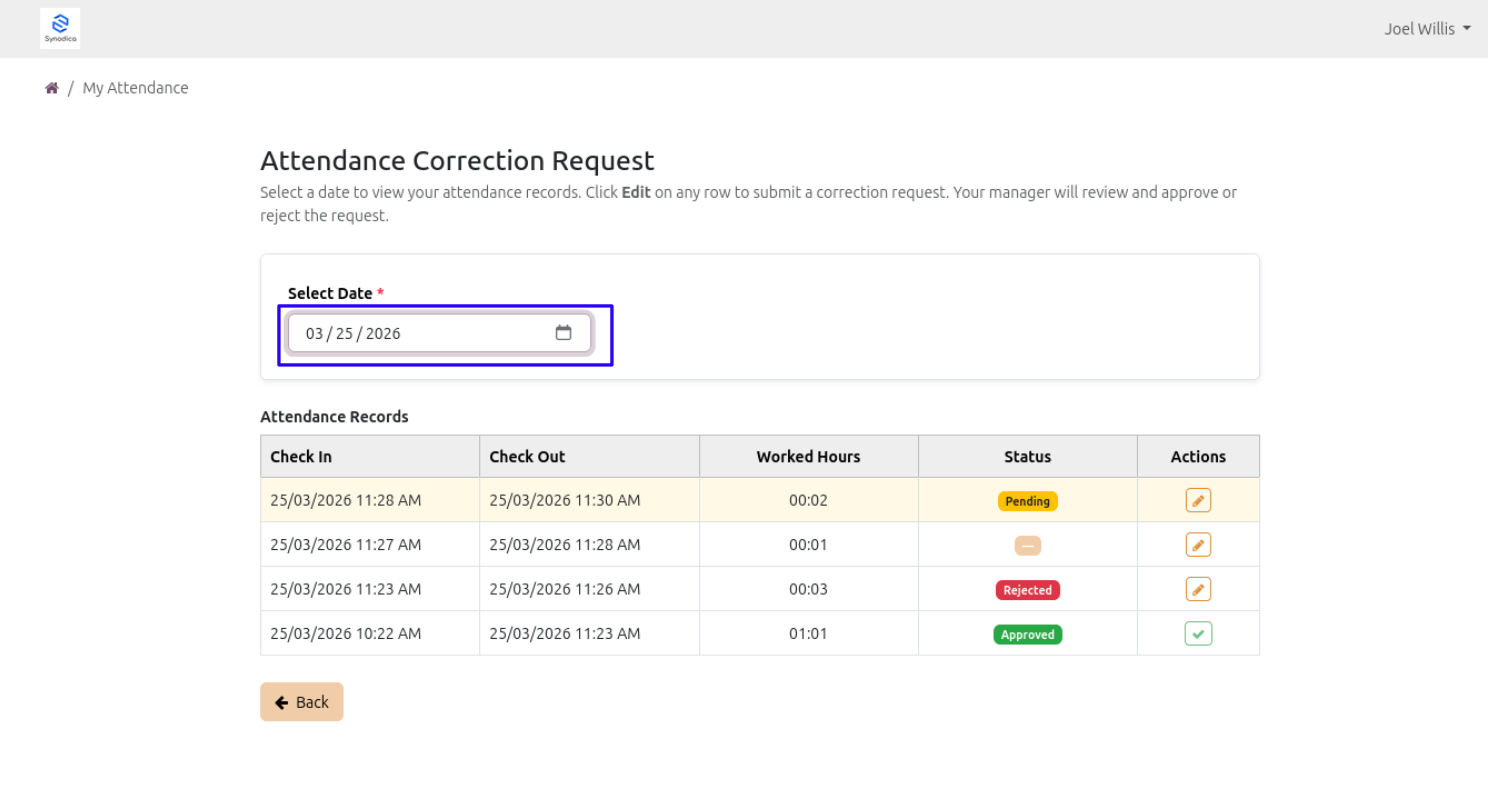The width and height of the screenshot is (1488, 793).
Task: Select check-out cell 25/03/2026 11:30 AM
Action: click(589, 500)
